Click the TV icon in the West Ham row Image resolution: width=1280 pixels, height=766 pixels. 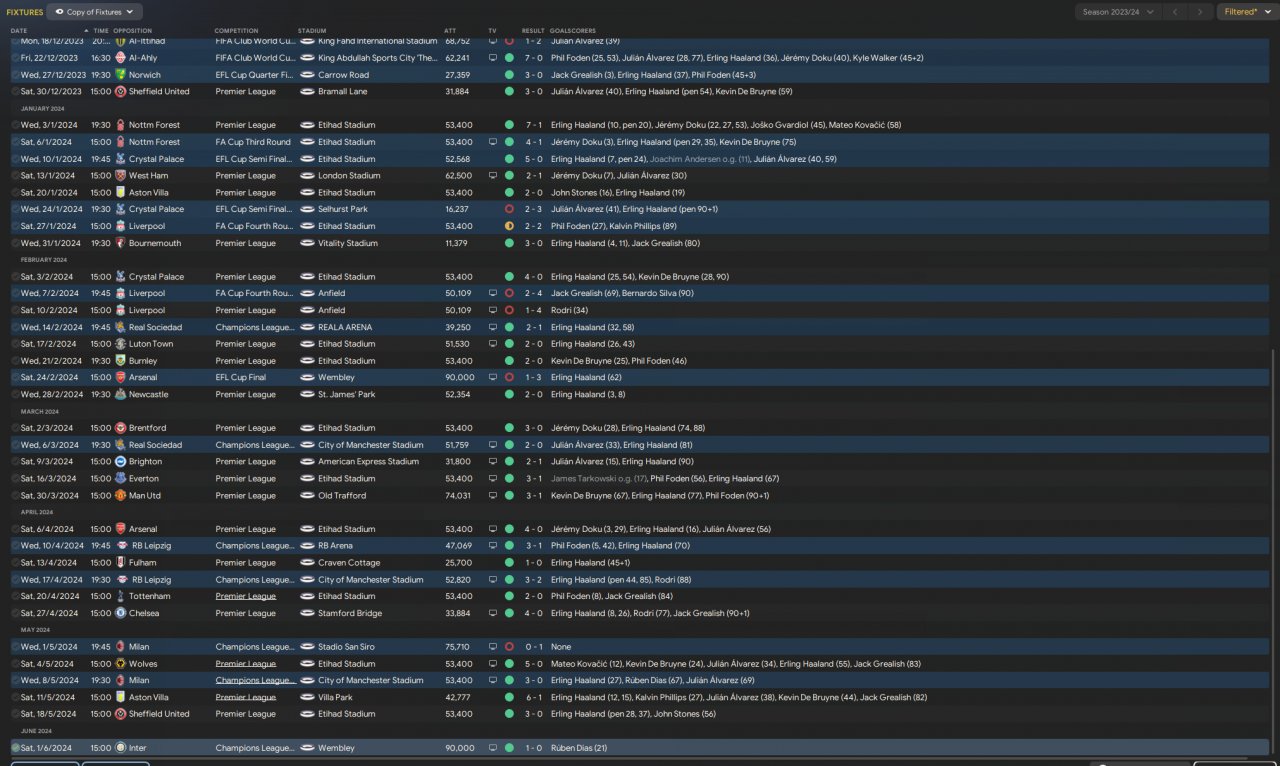pyautogui.click(x=492, y=176)
